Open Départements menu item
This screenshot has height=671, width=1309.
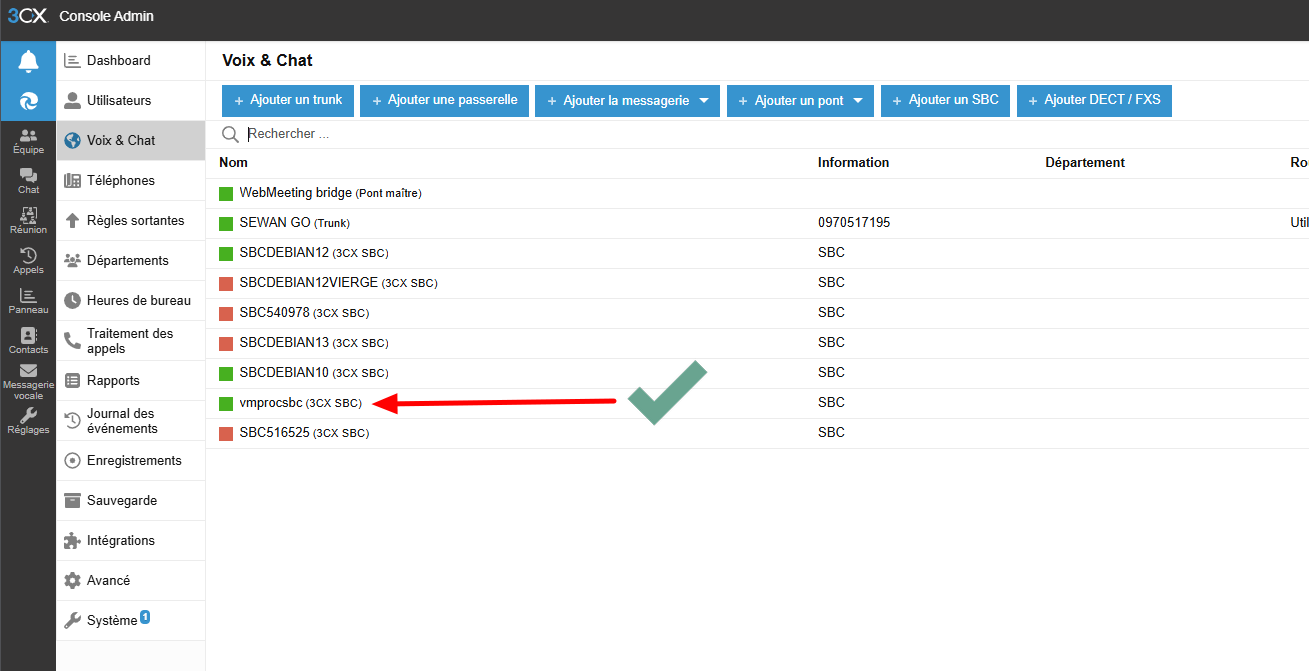(131, 261)
